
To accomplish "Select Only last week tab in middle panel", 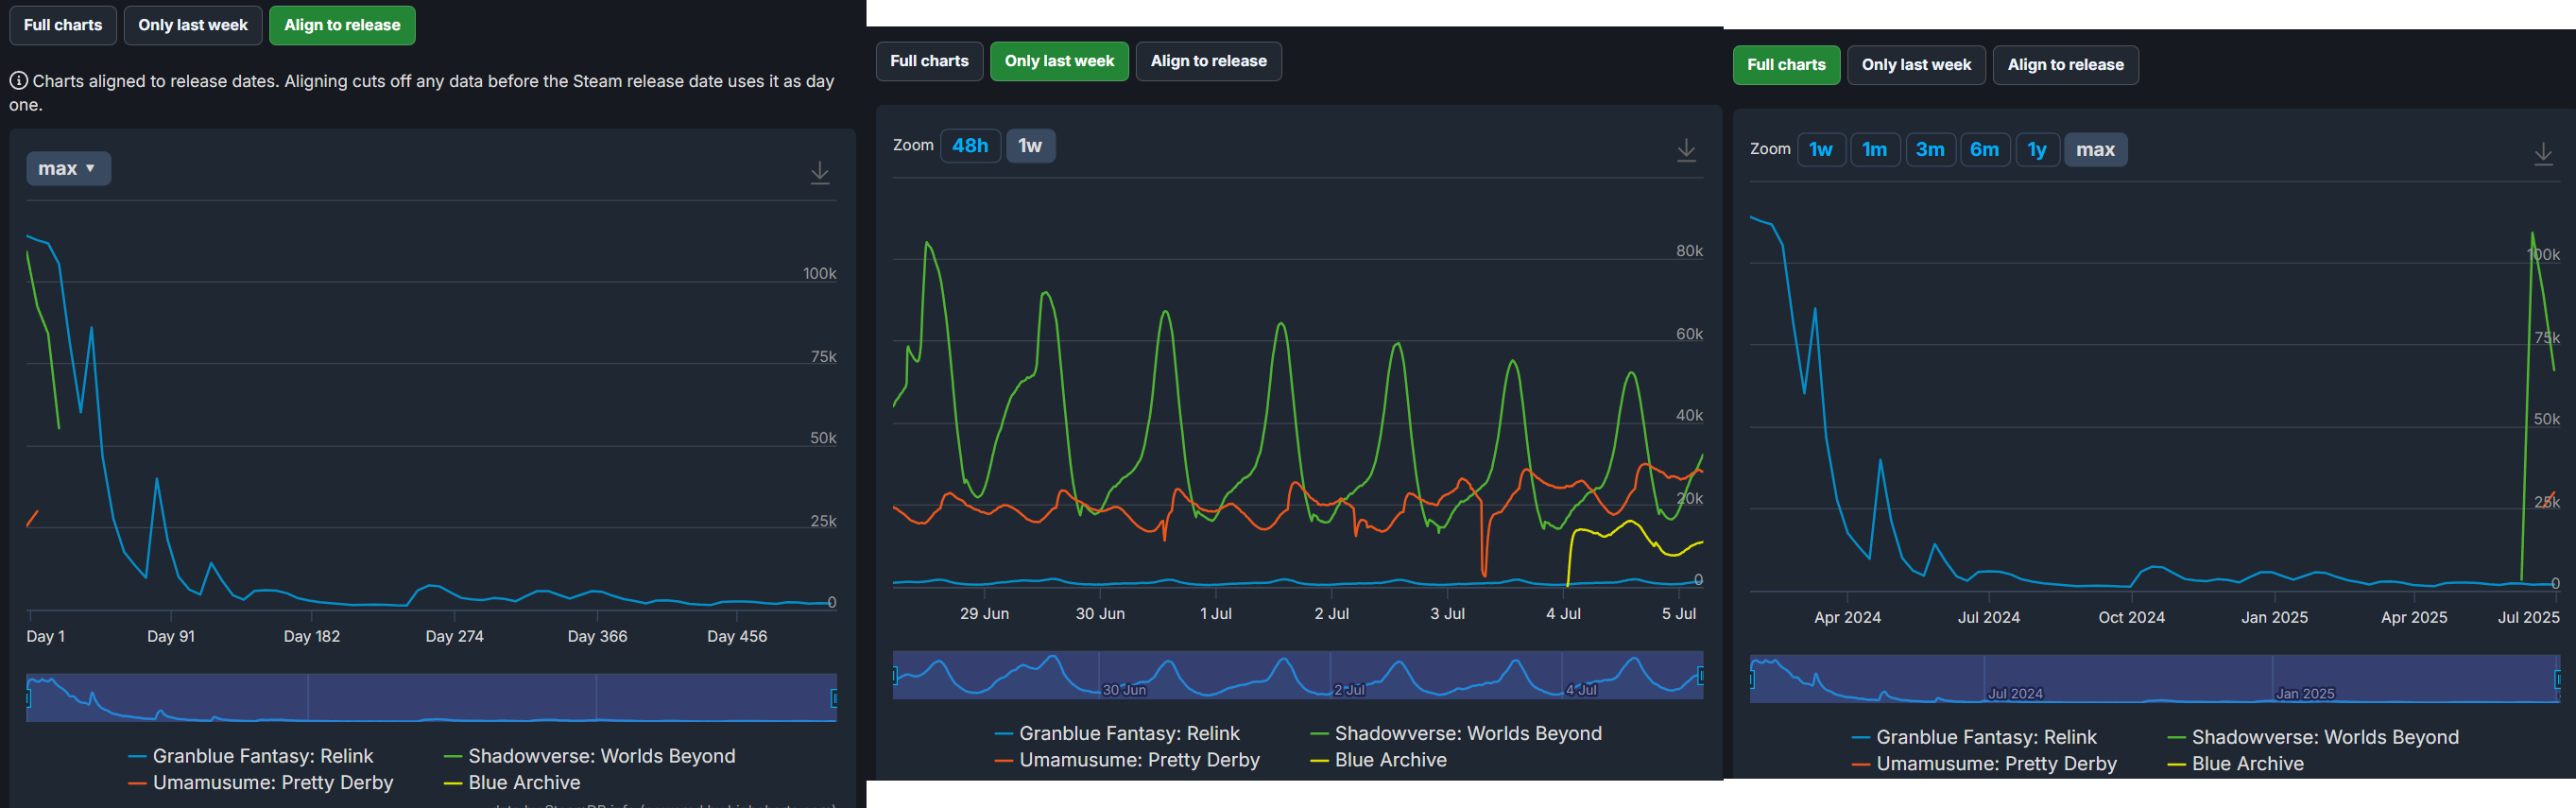I will 1059,61.
